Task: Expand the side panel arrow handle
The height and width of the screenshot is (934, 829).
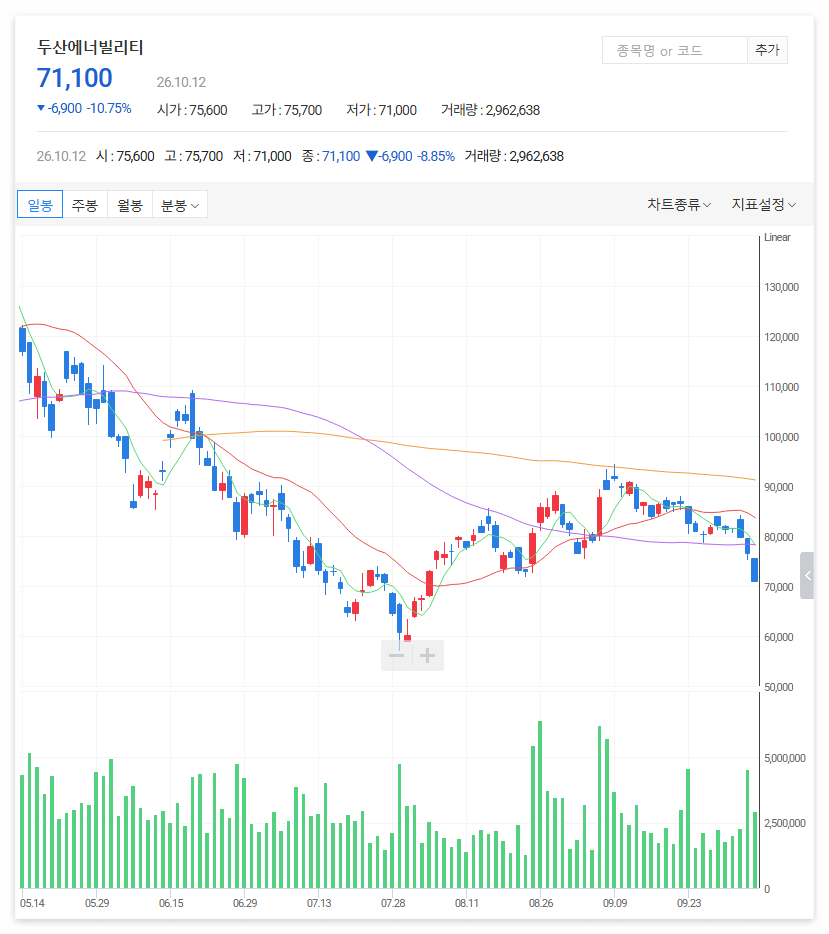Action: [807, 575]
